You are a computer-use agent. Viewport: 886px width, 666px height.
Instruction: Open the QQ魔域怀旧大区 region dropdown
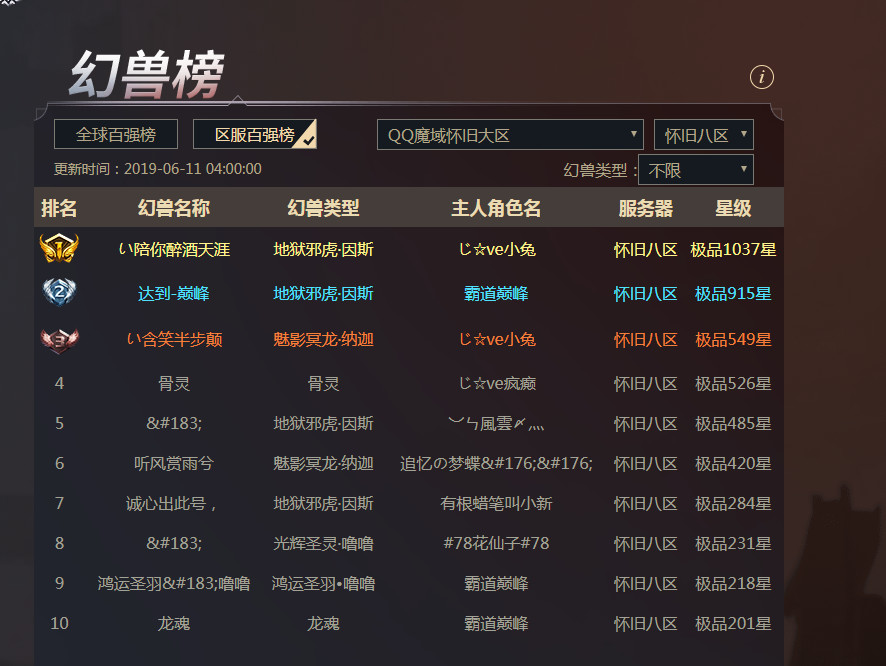[510, 135]
